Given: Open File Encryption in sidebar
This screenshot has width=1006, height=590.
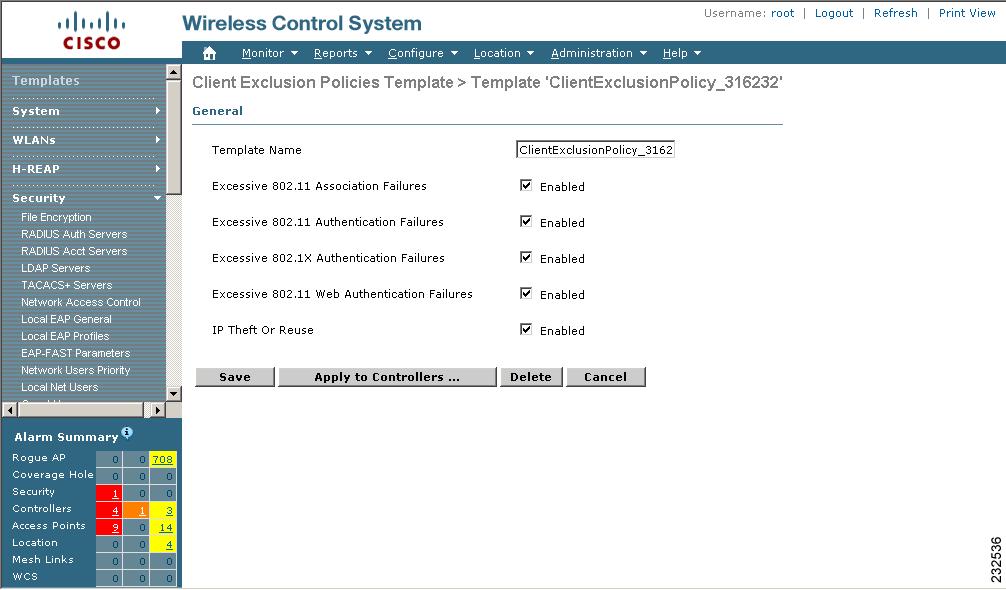Looking at the screenshot, I should (x=56, y=217).
